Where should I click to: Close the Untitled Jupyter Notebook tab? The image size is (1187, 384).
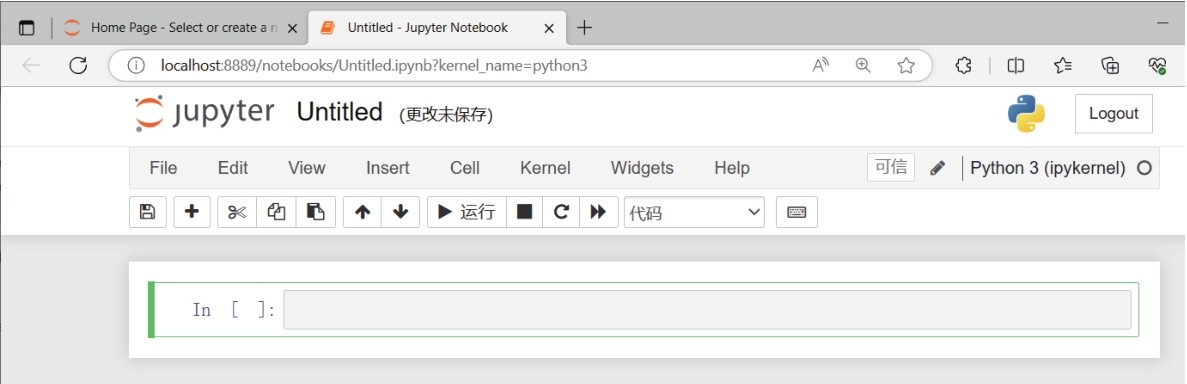click(x=550, y=28)
